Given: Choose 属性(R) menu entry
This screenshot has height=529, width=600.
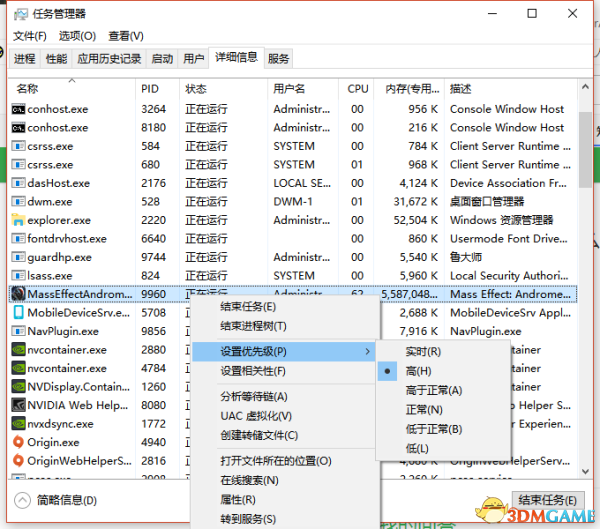Looking at the screenshot, I should tap(285, 500).
